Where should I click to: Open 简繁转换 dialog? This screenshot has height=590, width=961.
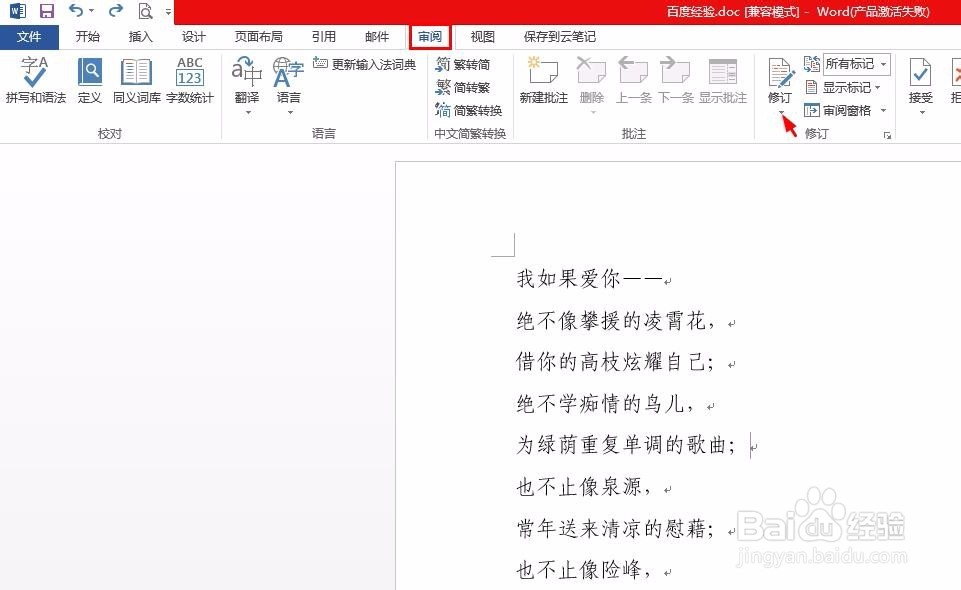[469, 111]
